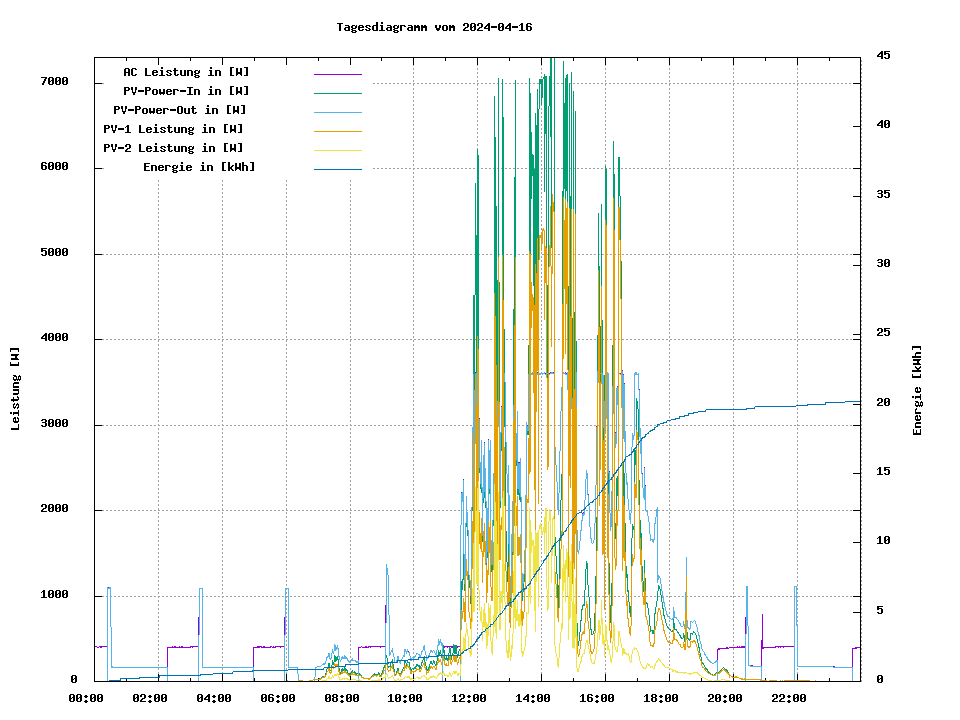960x720 pixels.
Task: Click the 'PV-Power-In in [W]' legend entry
Action: point(186,91)
